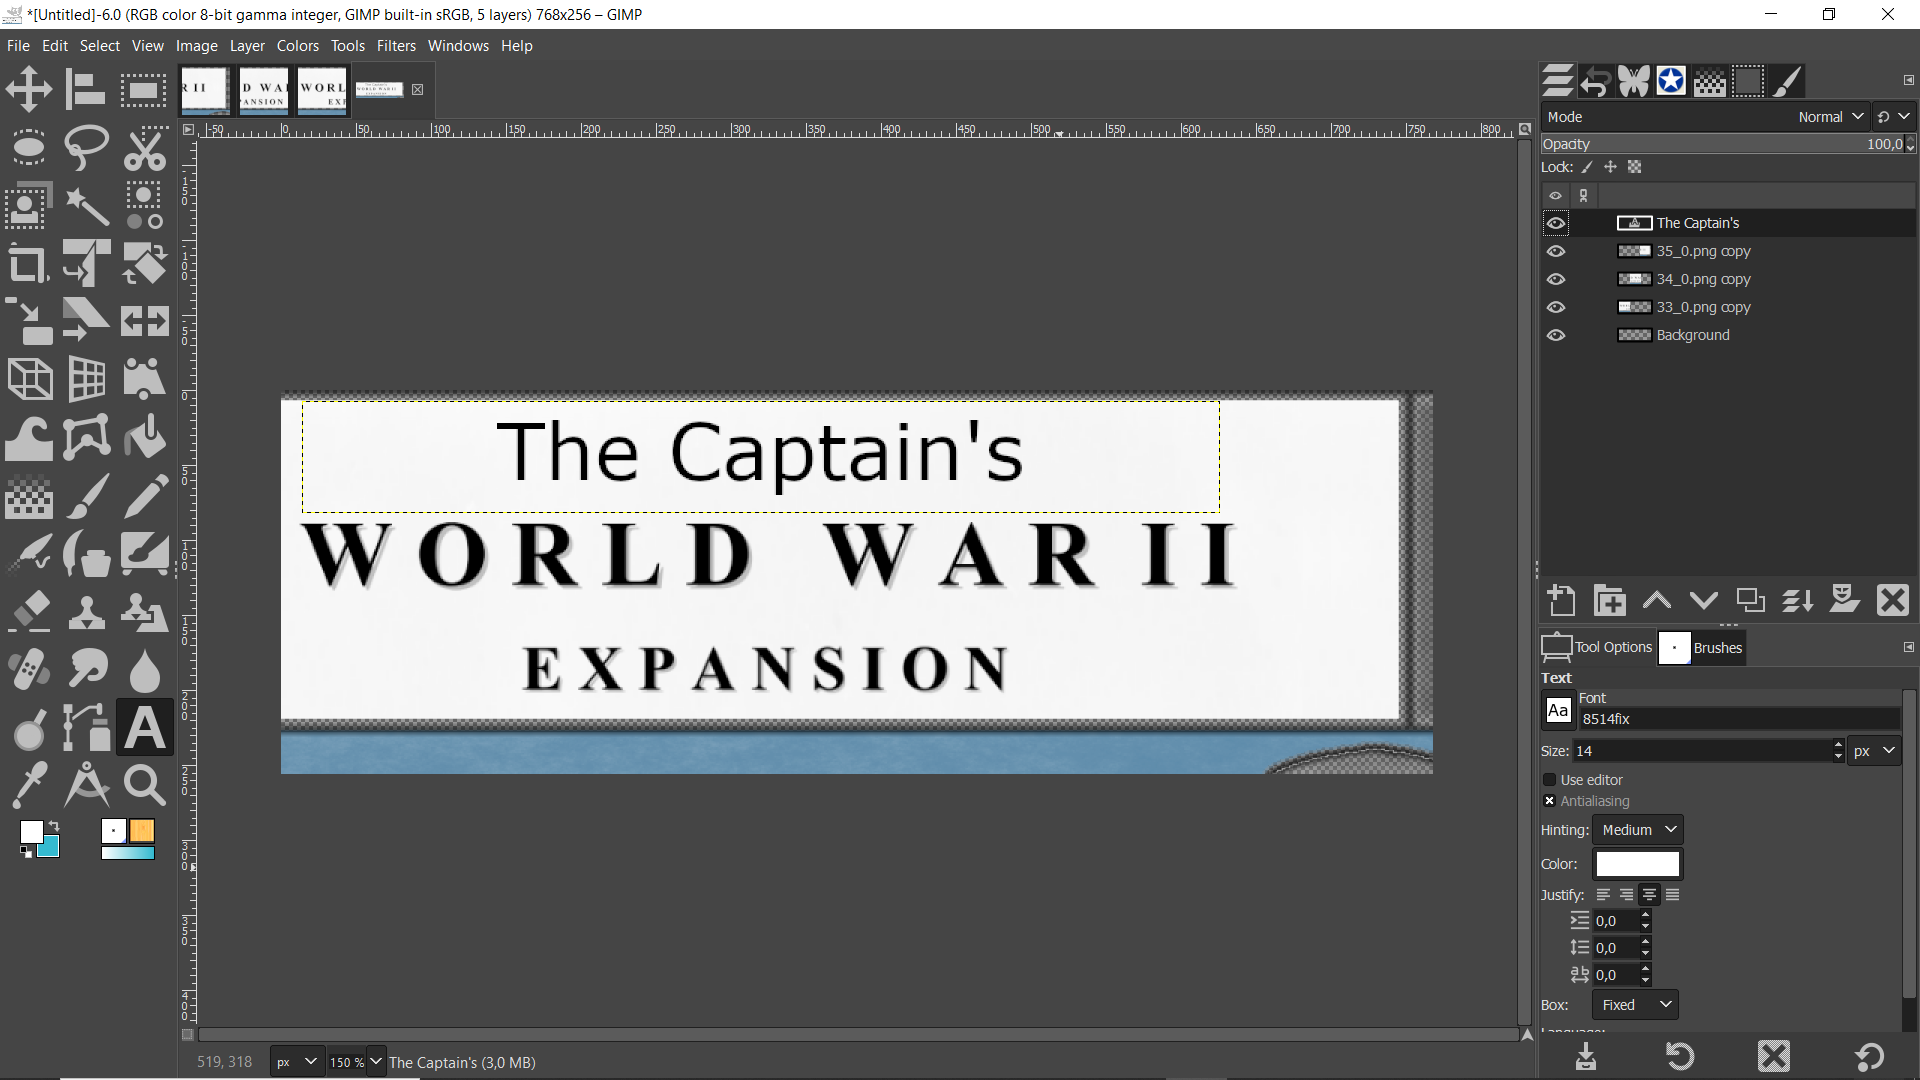Toggle lock pixels for the layer
The width and height of the screenshot is (1920, 1080).
(x=1587, y=167)
